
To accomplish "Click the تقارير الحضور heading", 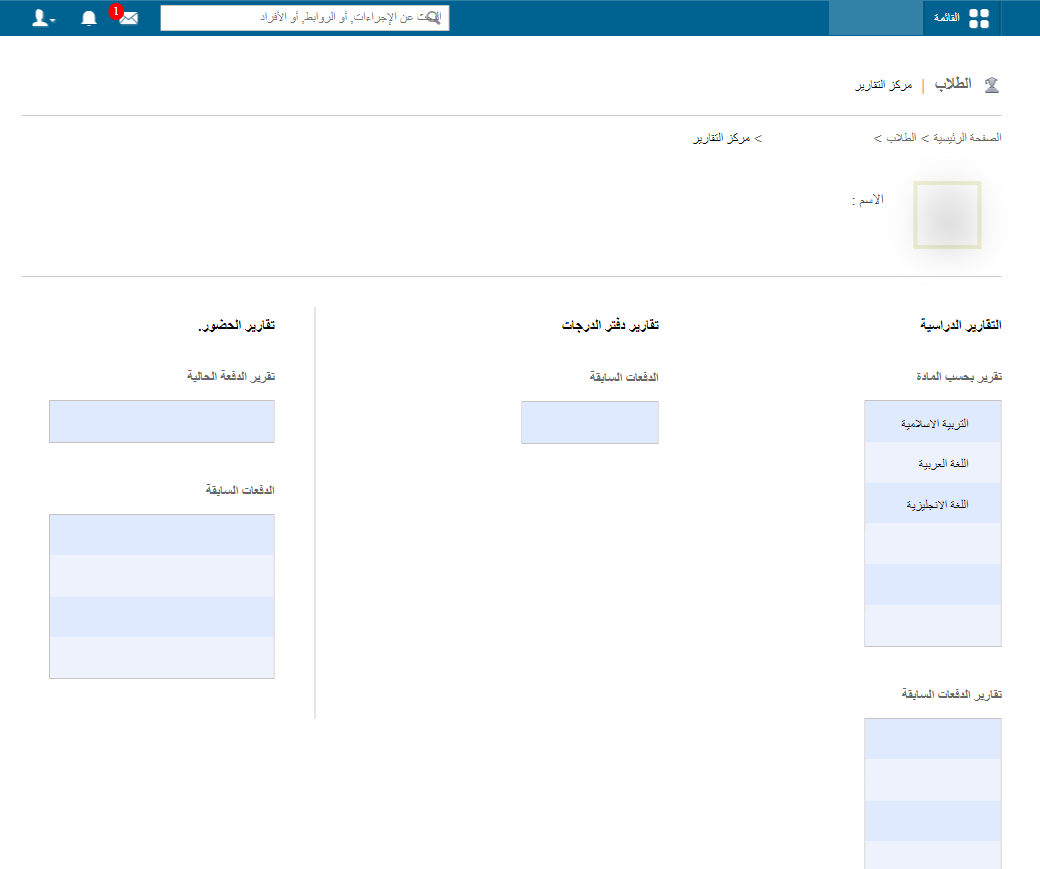I will 236,324.
